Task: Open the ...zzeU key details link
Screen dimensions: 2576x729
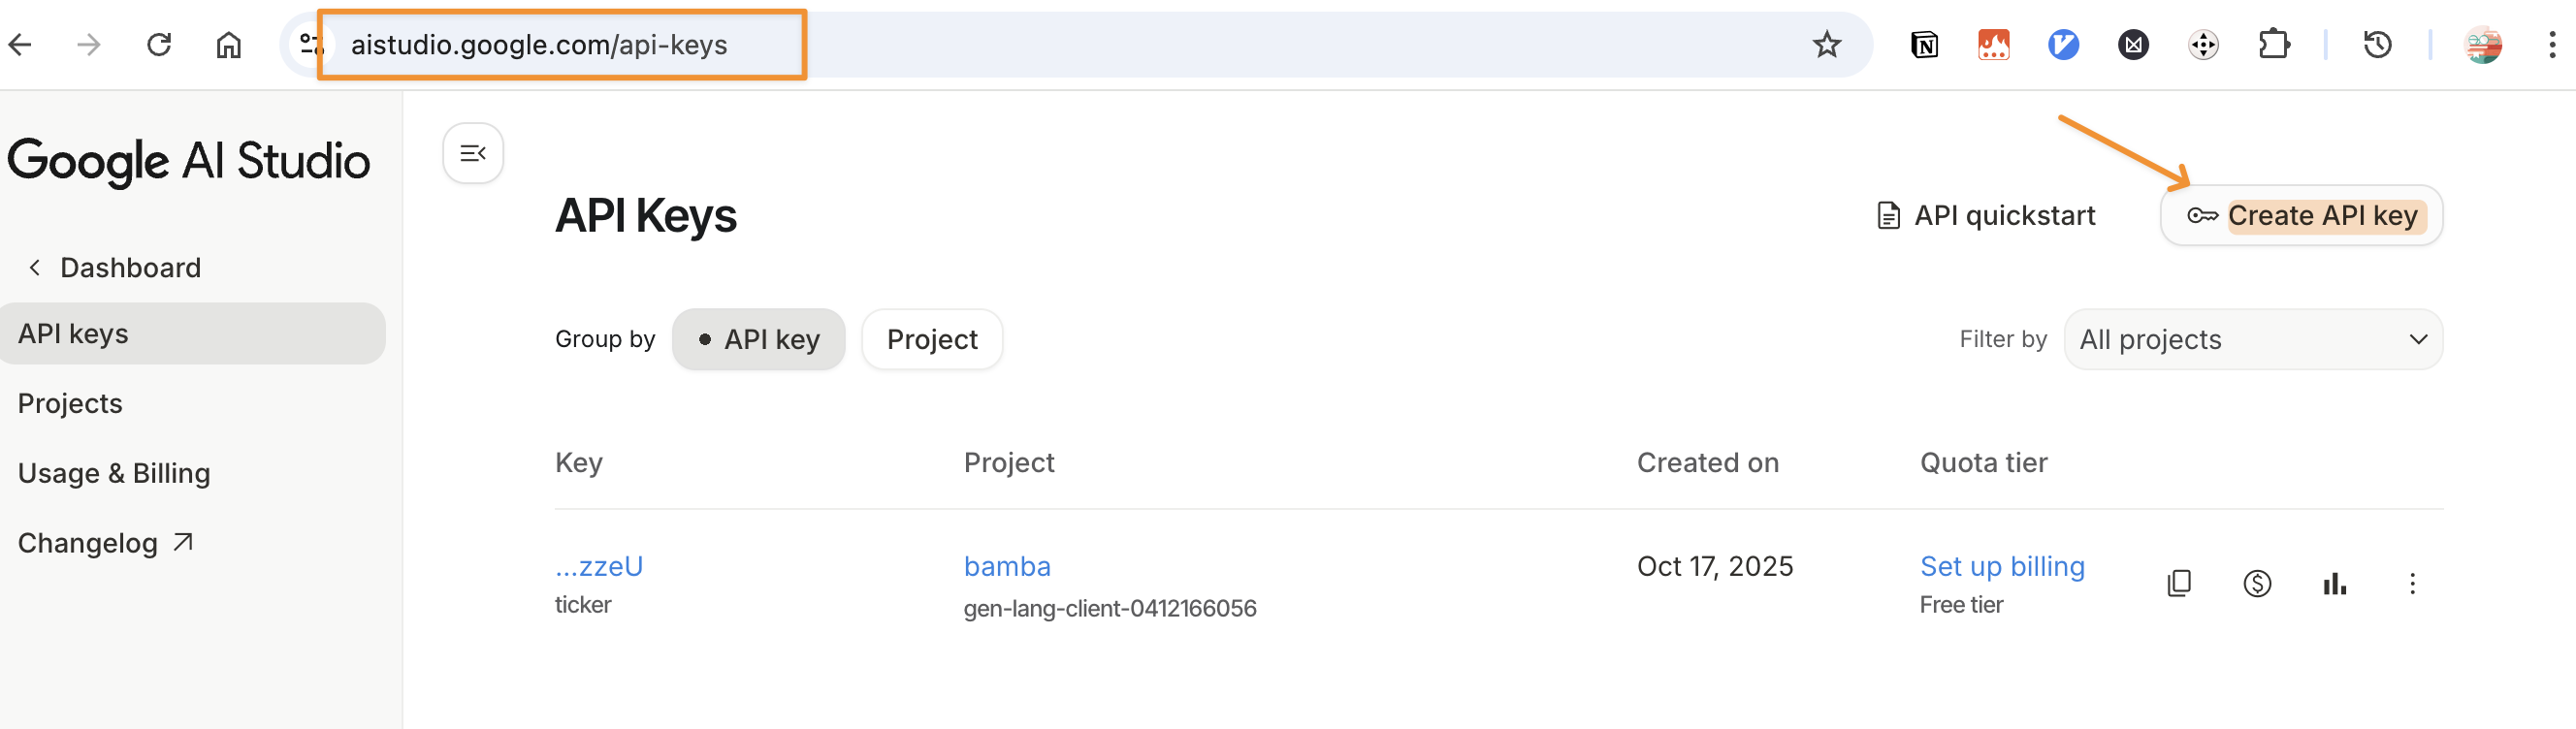Action: coord(599,567)
